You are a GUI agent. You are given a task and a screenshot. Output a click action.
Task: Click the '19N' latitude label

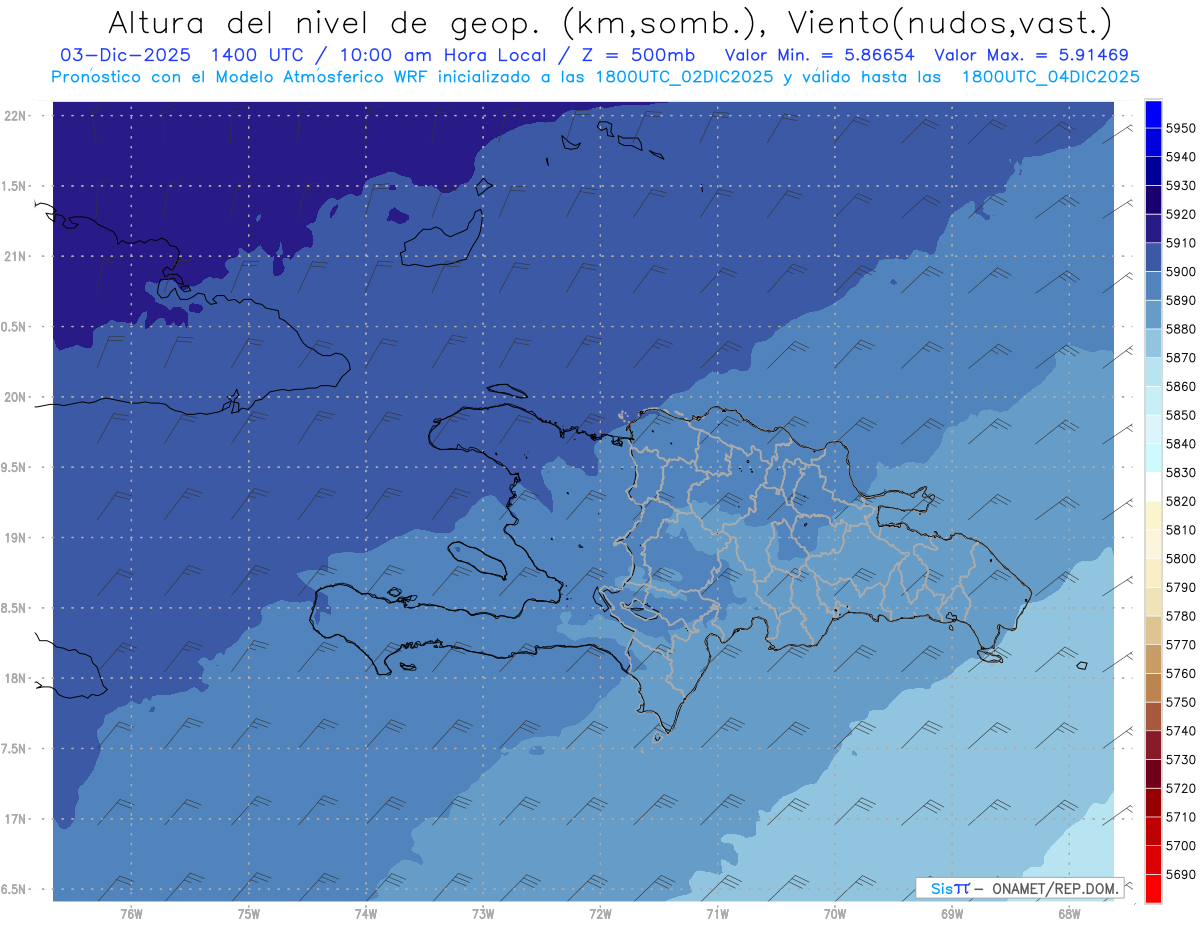pos(16,538)
